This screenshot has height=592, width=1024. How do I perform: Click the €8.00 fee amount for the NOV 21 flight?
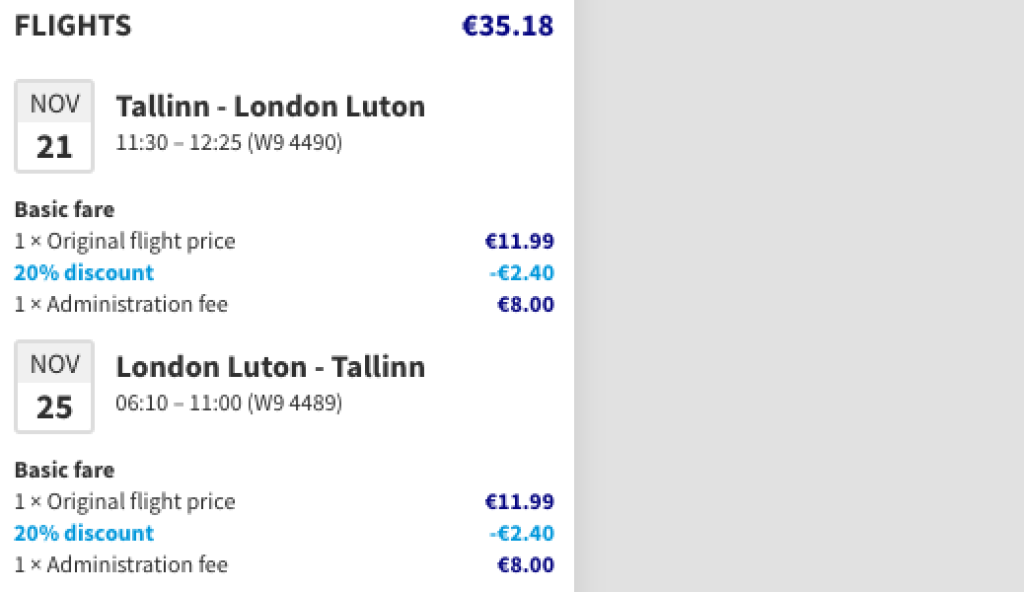pyautogui.click(x=525, y=304)
